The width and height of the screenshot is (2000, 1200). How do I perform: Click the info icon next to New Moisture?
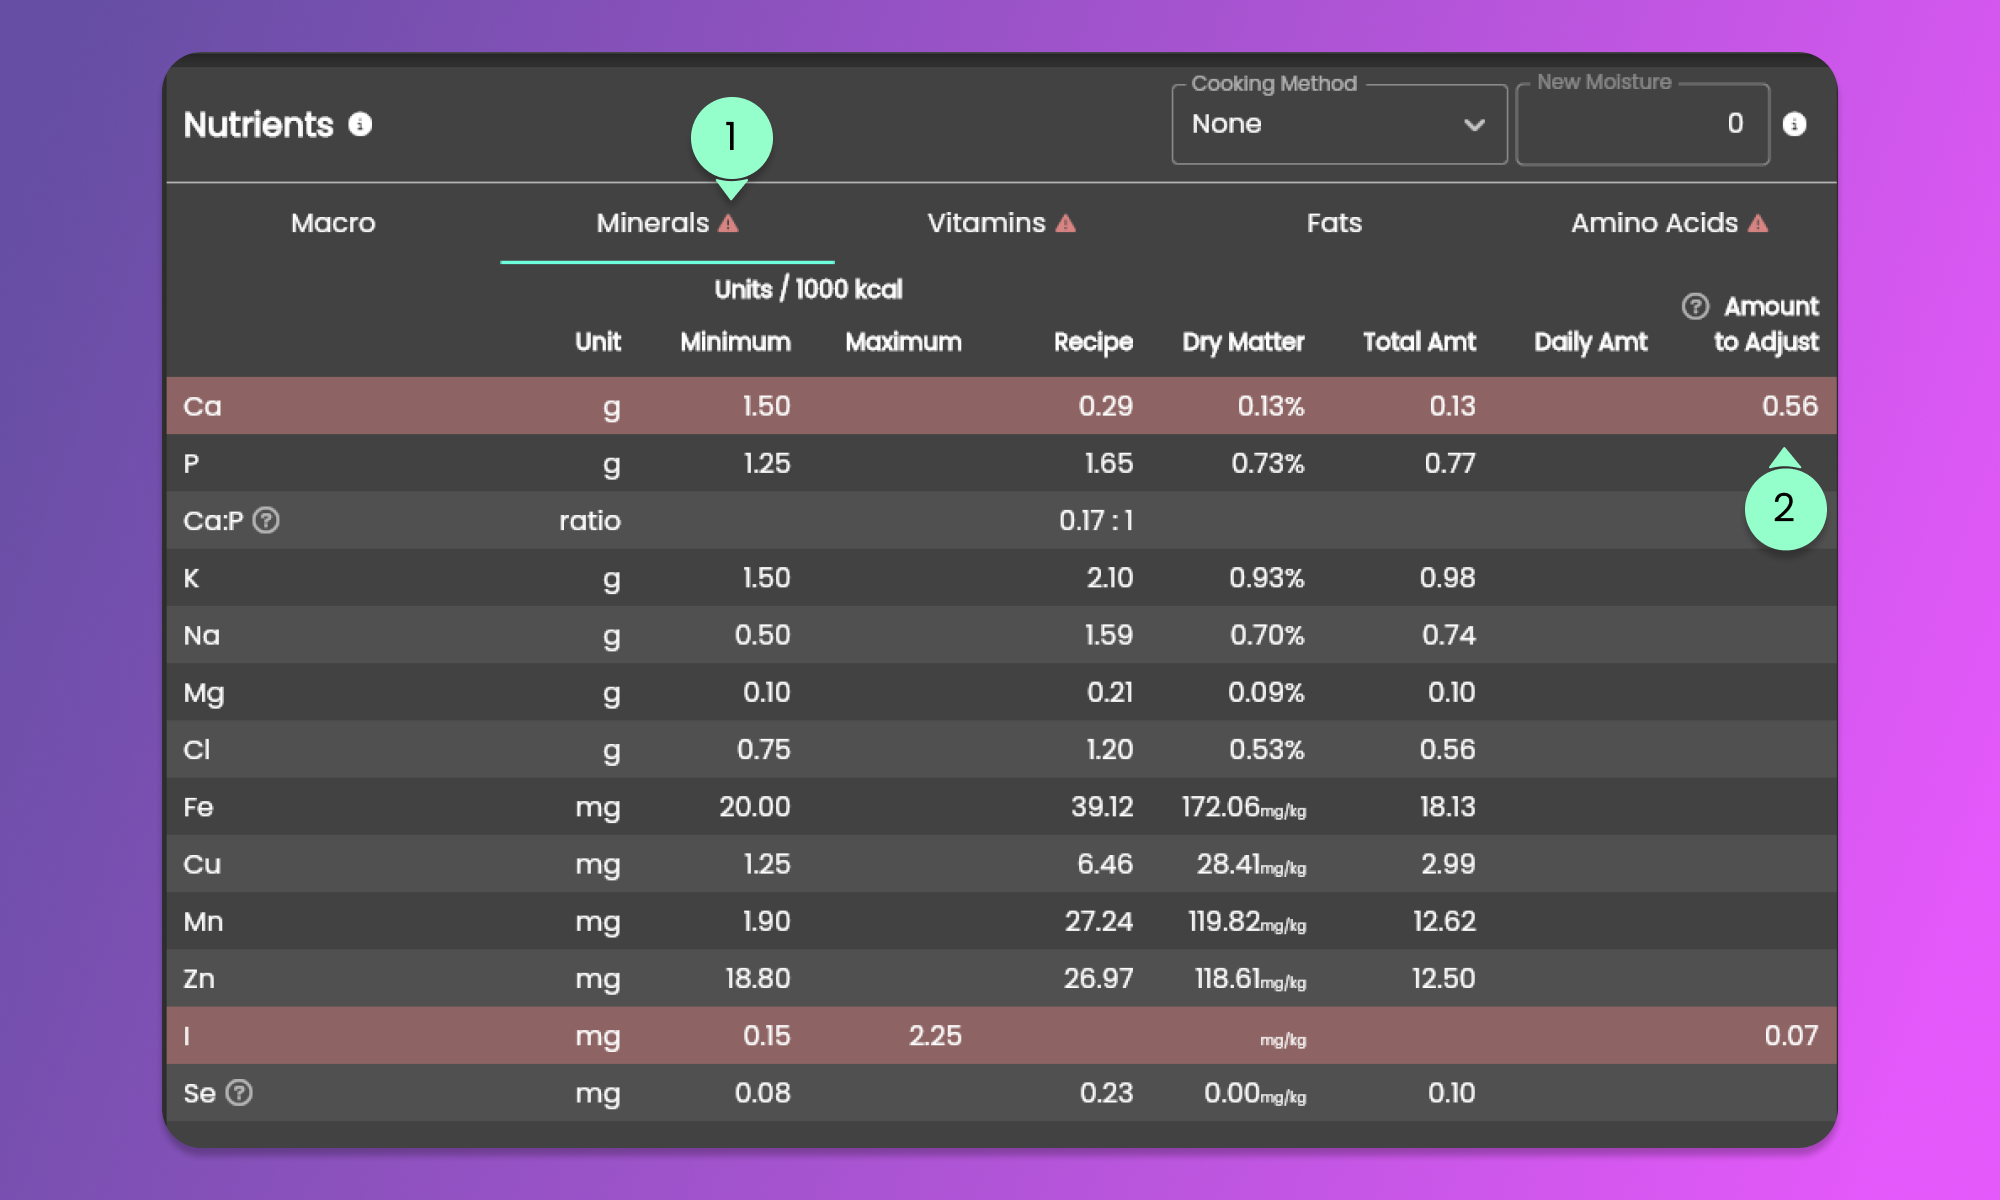coord(1794,124)
